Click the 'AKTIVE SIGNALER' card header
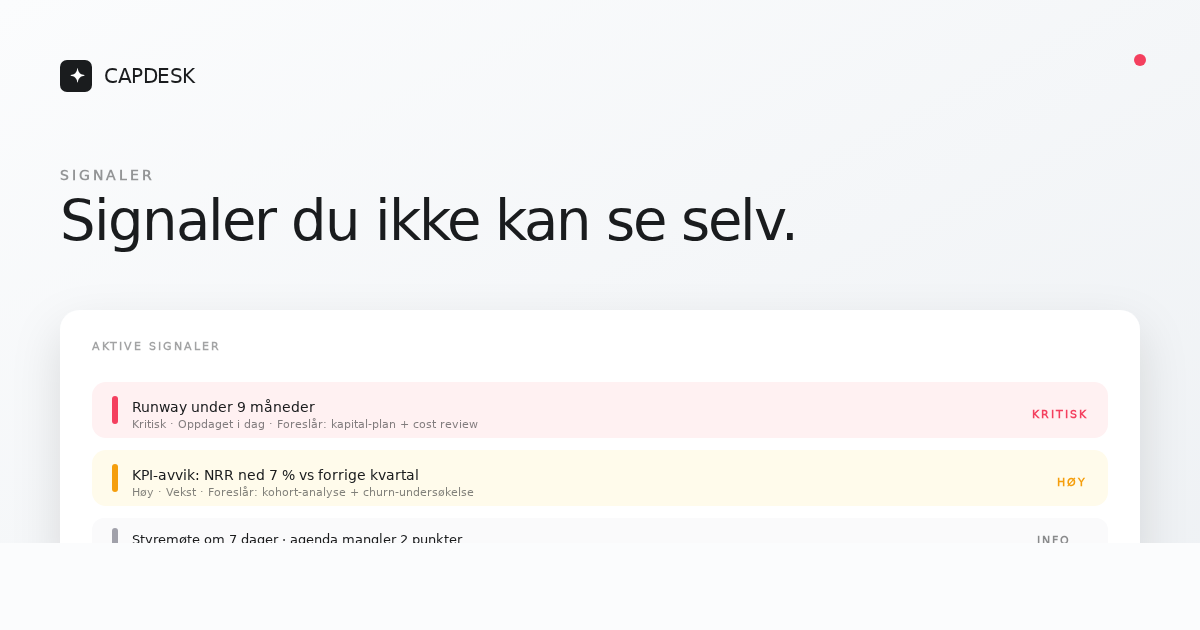Screen dimensions: 1200x630 [x=156, y=346]
